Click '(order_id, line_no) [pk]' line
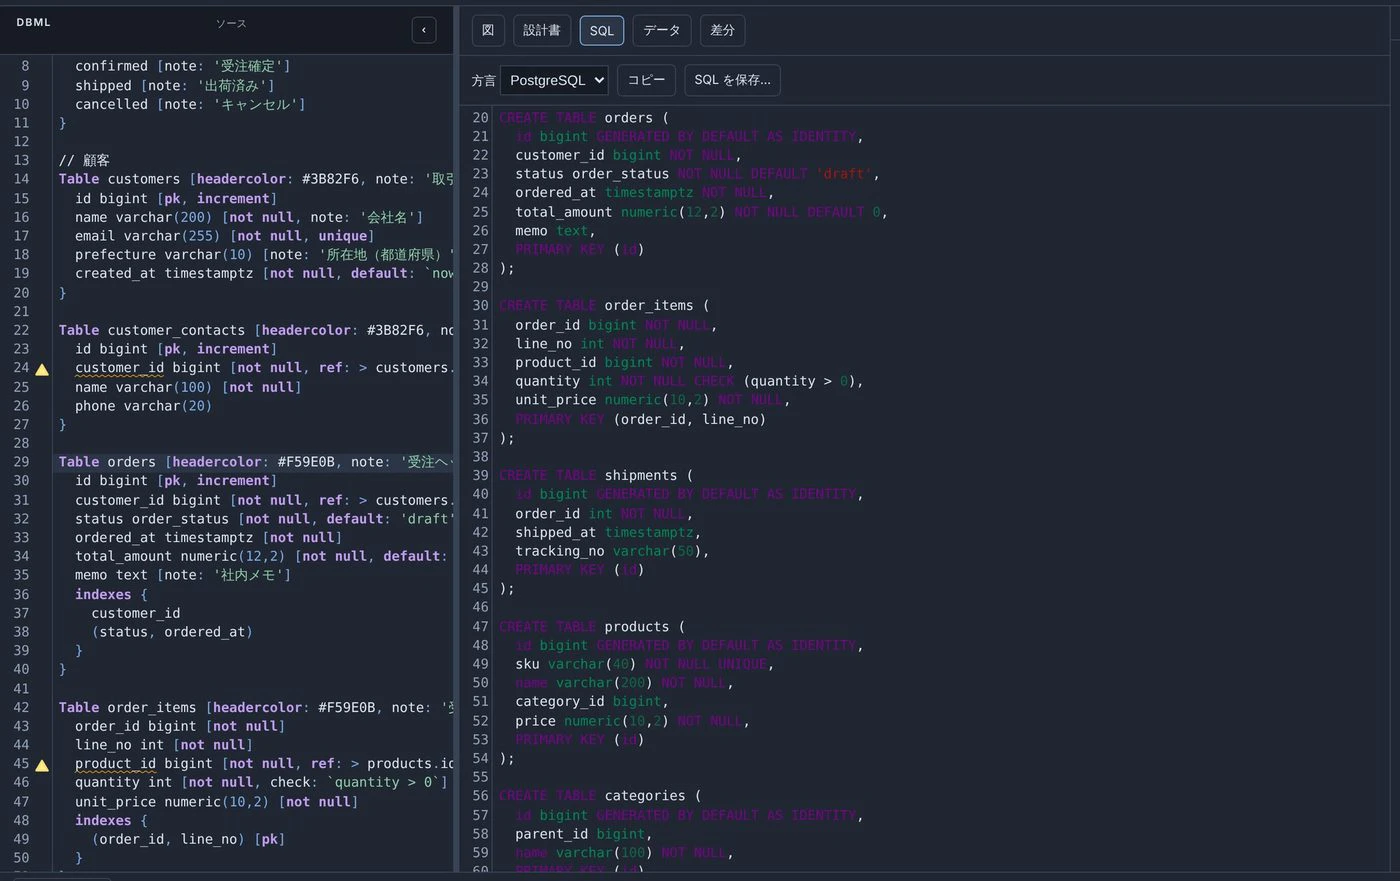Image resolution: width=1400 pixels, height=881 pixels. click(188, 839)
